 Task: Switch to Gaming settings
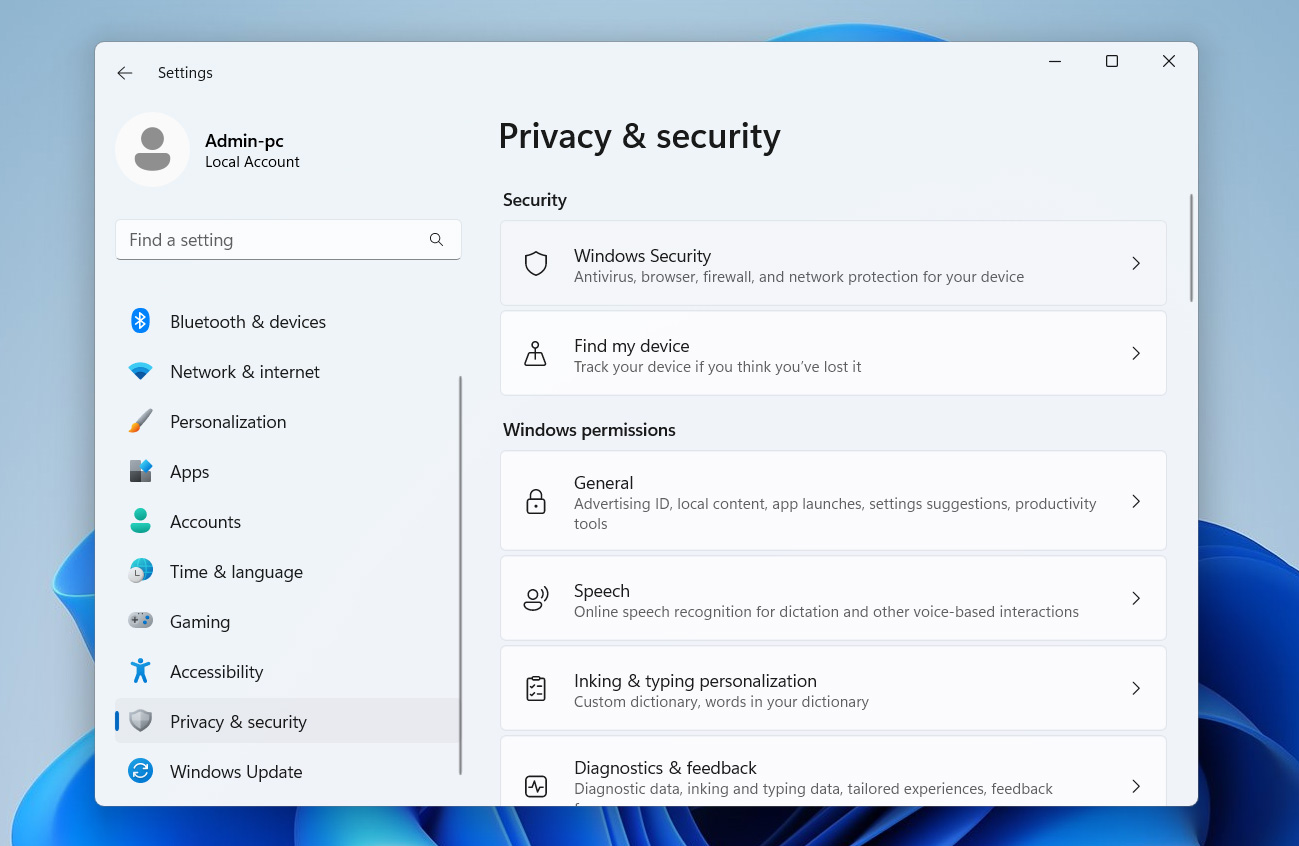point(287,621)
